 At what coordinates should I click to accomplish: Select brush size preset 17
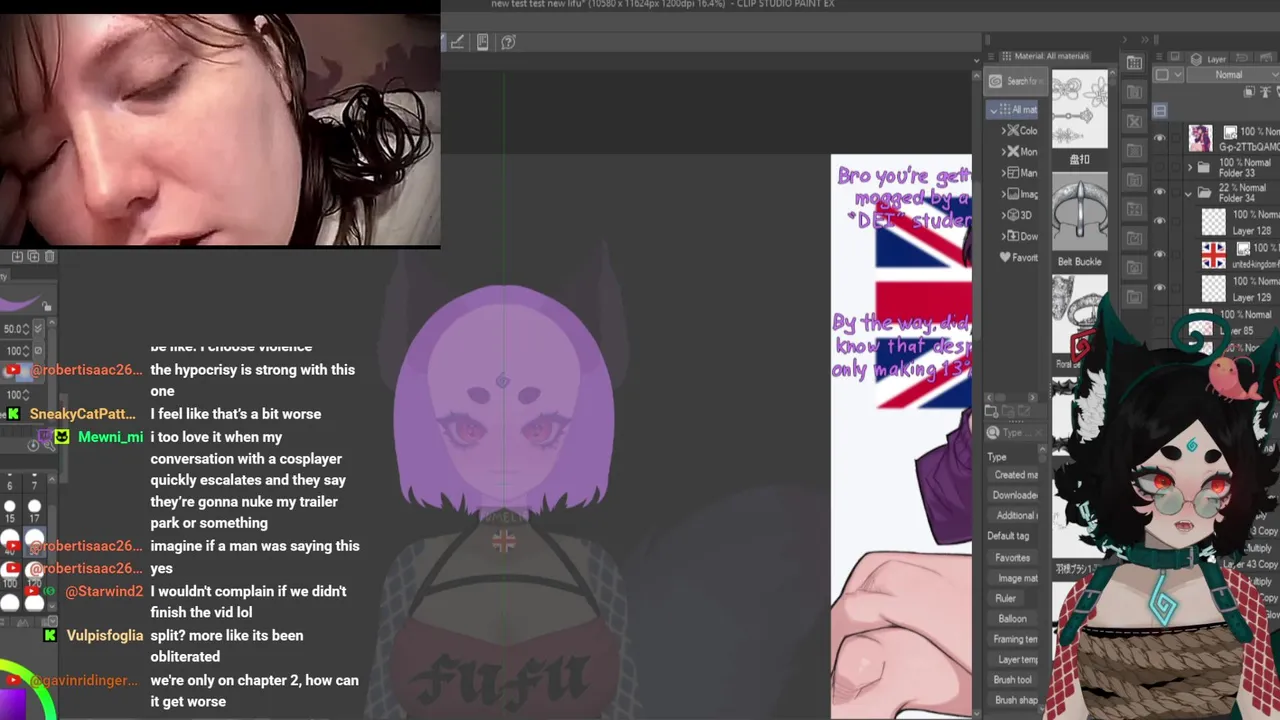(x=34, y=512)
